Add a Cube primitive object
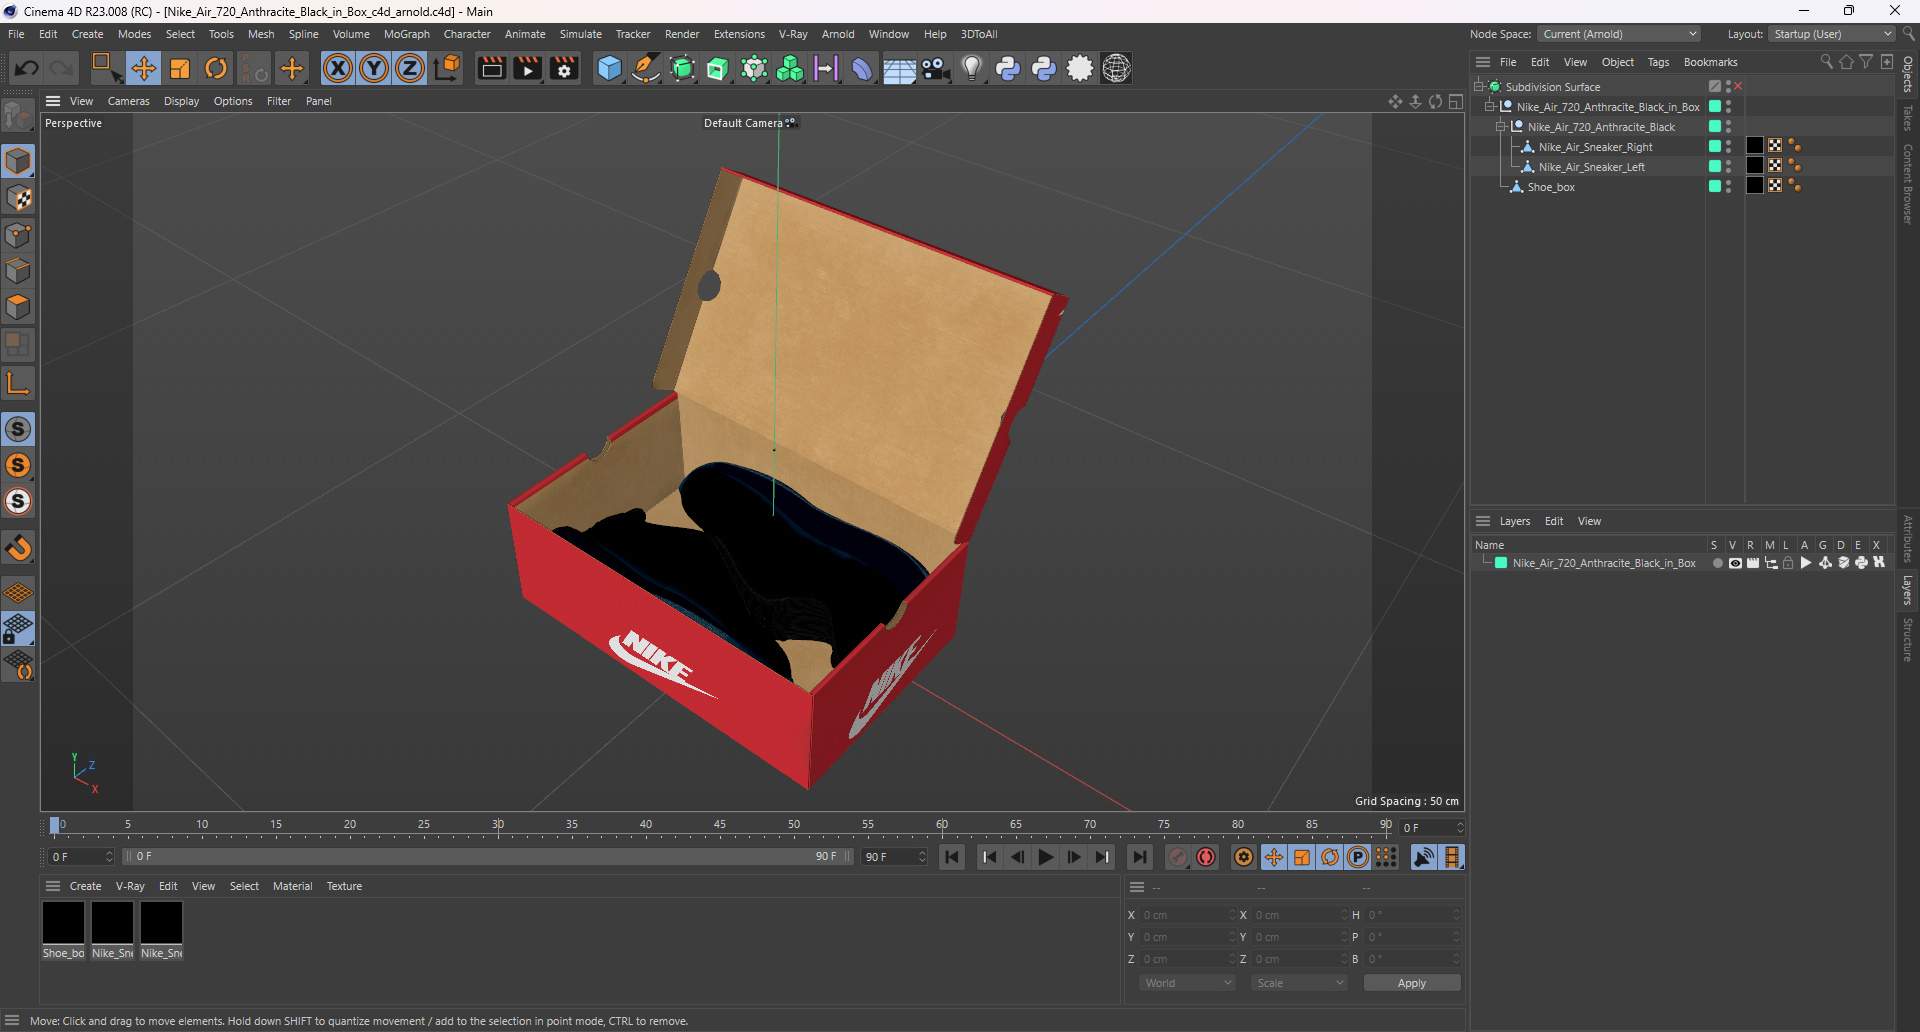The width and height of the screenshot is (1920, 1032). pyautogui.click(x=609, y=68)
